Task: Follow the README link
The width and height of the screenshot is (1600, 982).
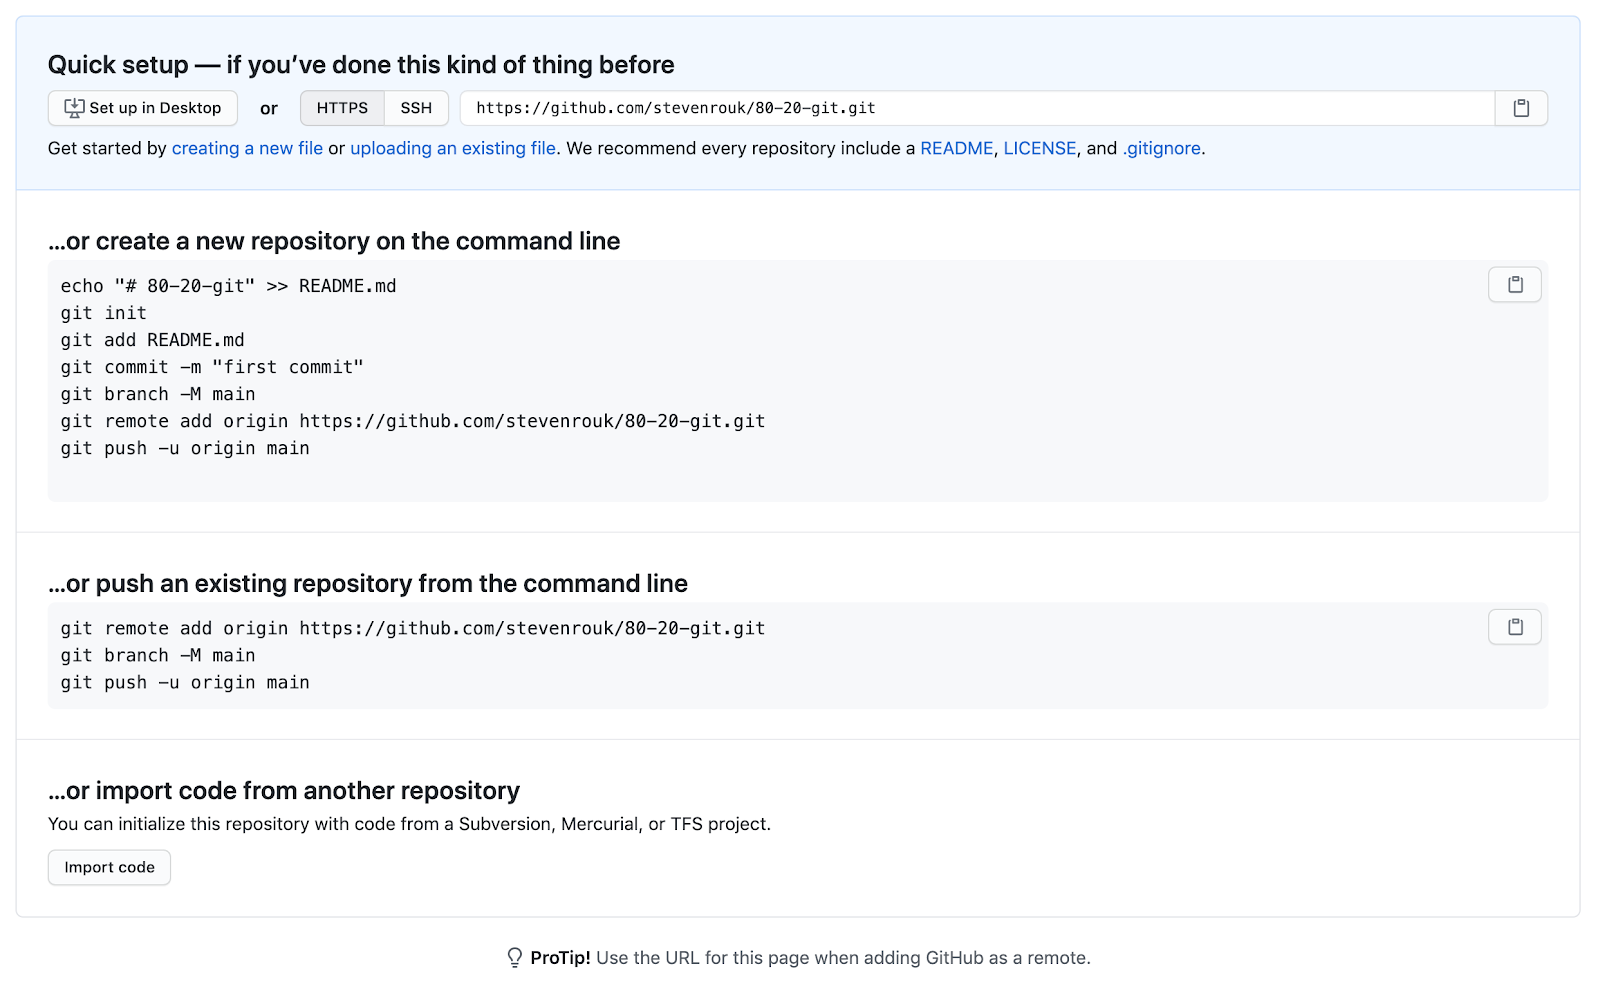Action: click(956, 148)
